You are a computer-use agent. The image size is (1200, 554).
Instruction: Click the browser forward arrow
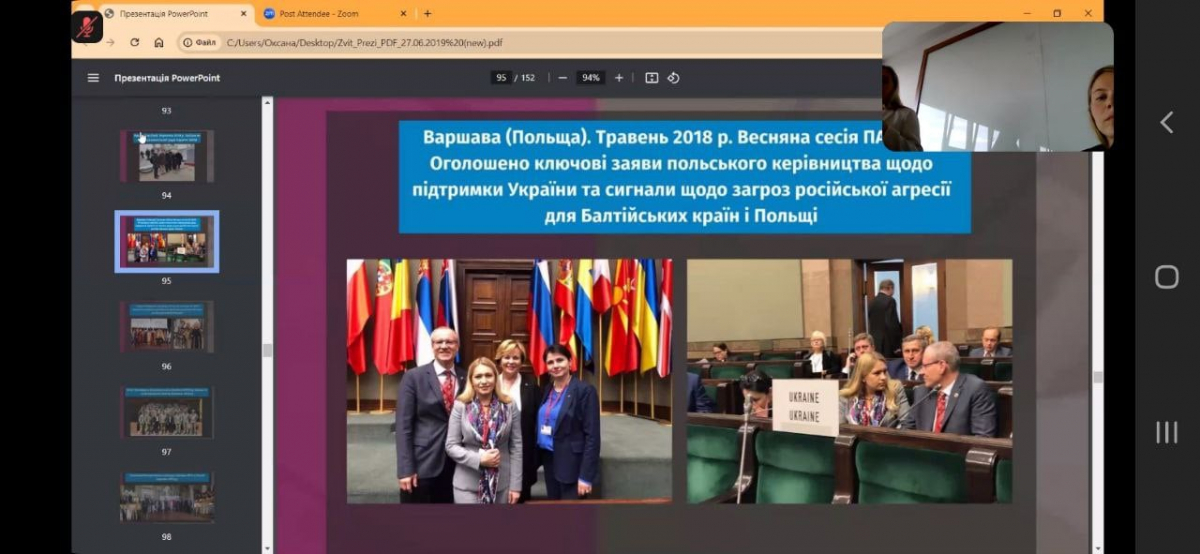click(110, 43)
